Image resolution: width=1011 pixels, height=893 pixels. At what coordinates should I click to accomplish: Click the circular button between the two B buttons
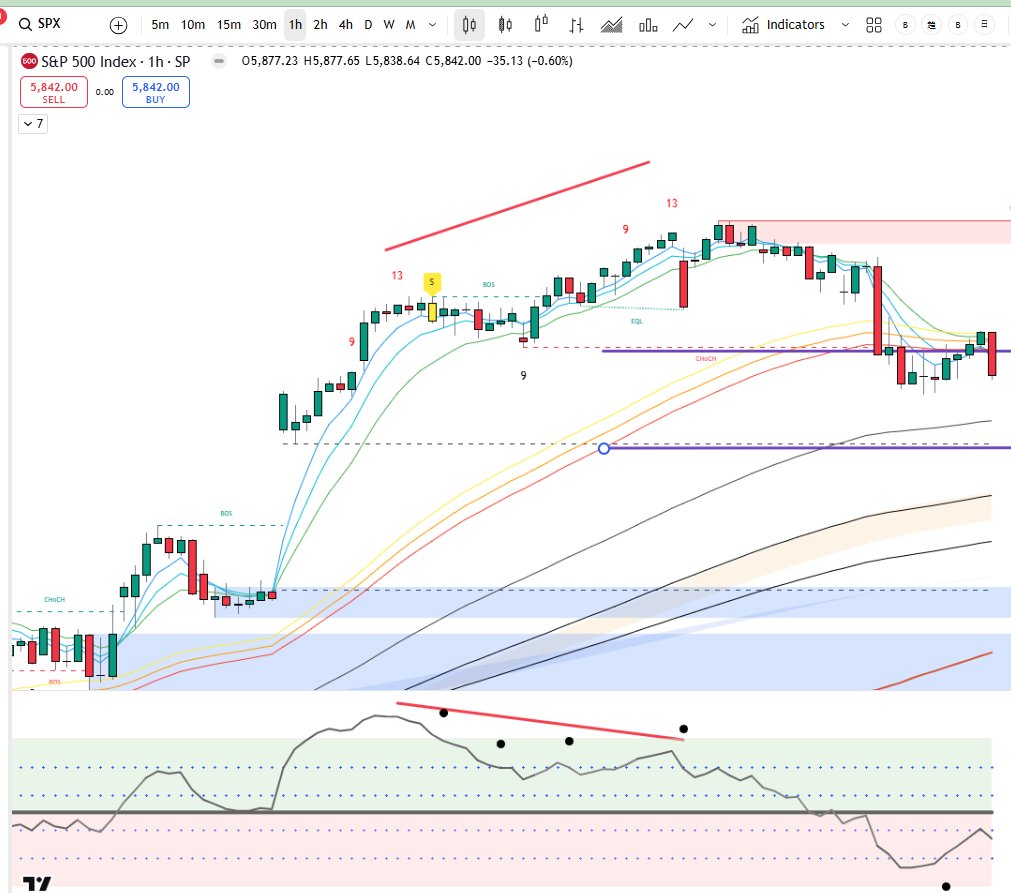tap(932, 25)
